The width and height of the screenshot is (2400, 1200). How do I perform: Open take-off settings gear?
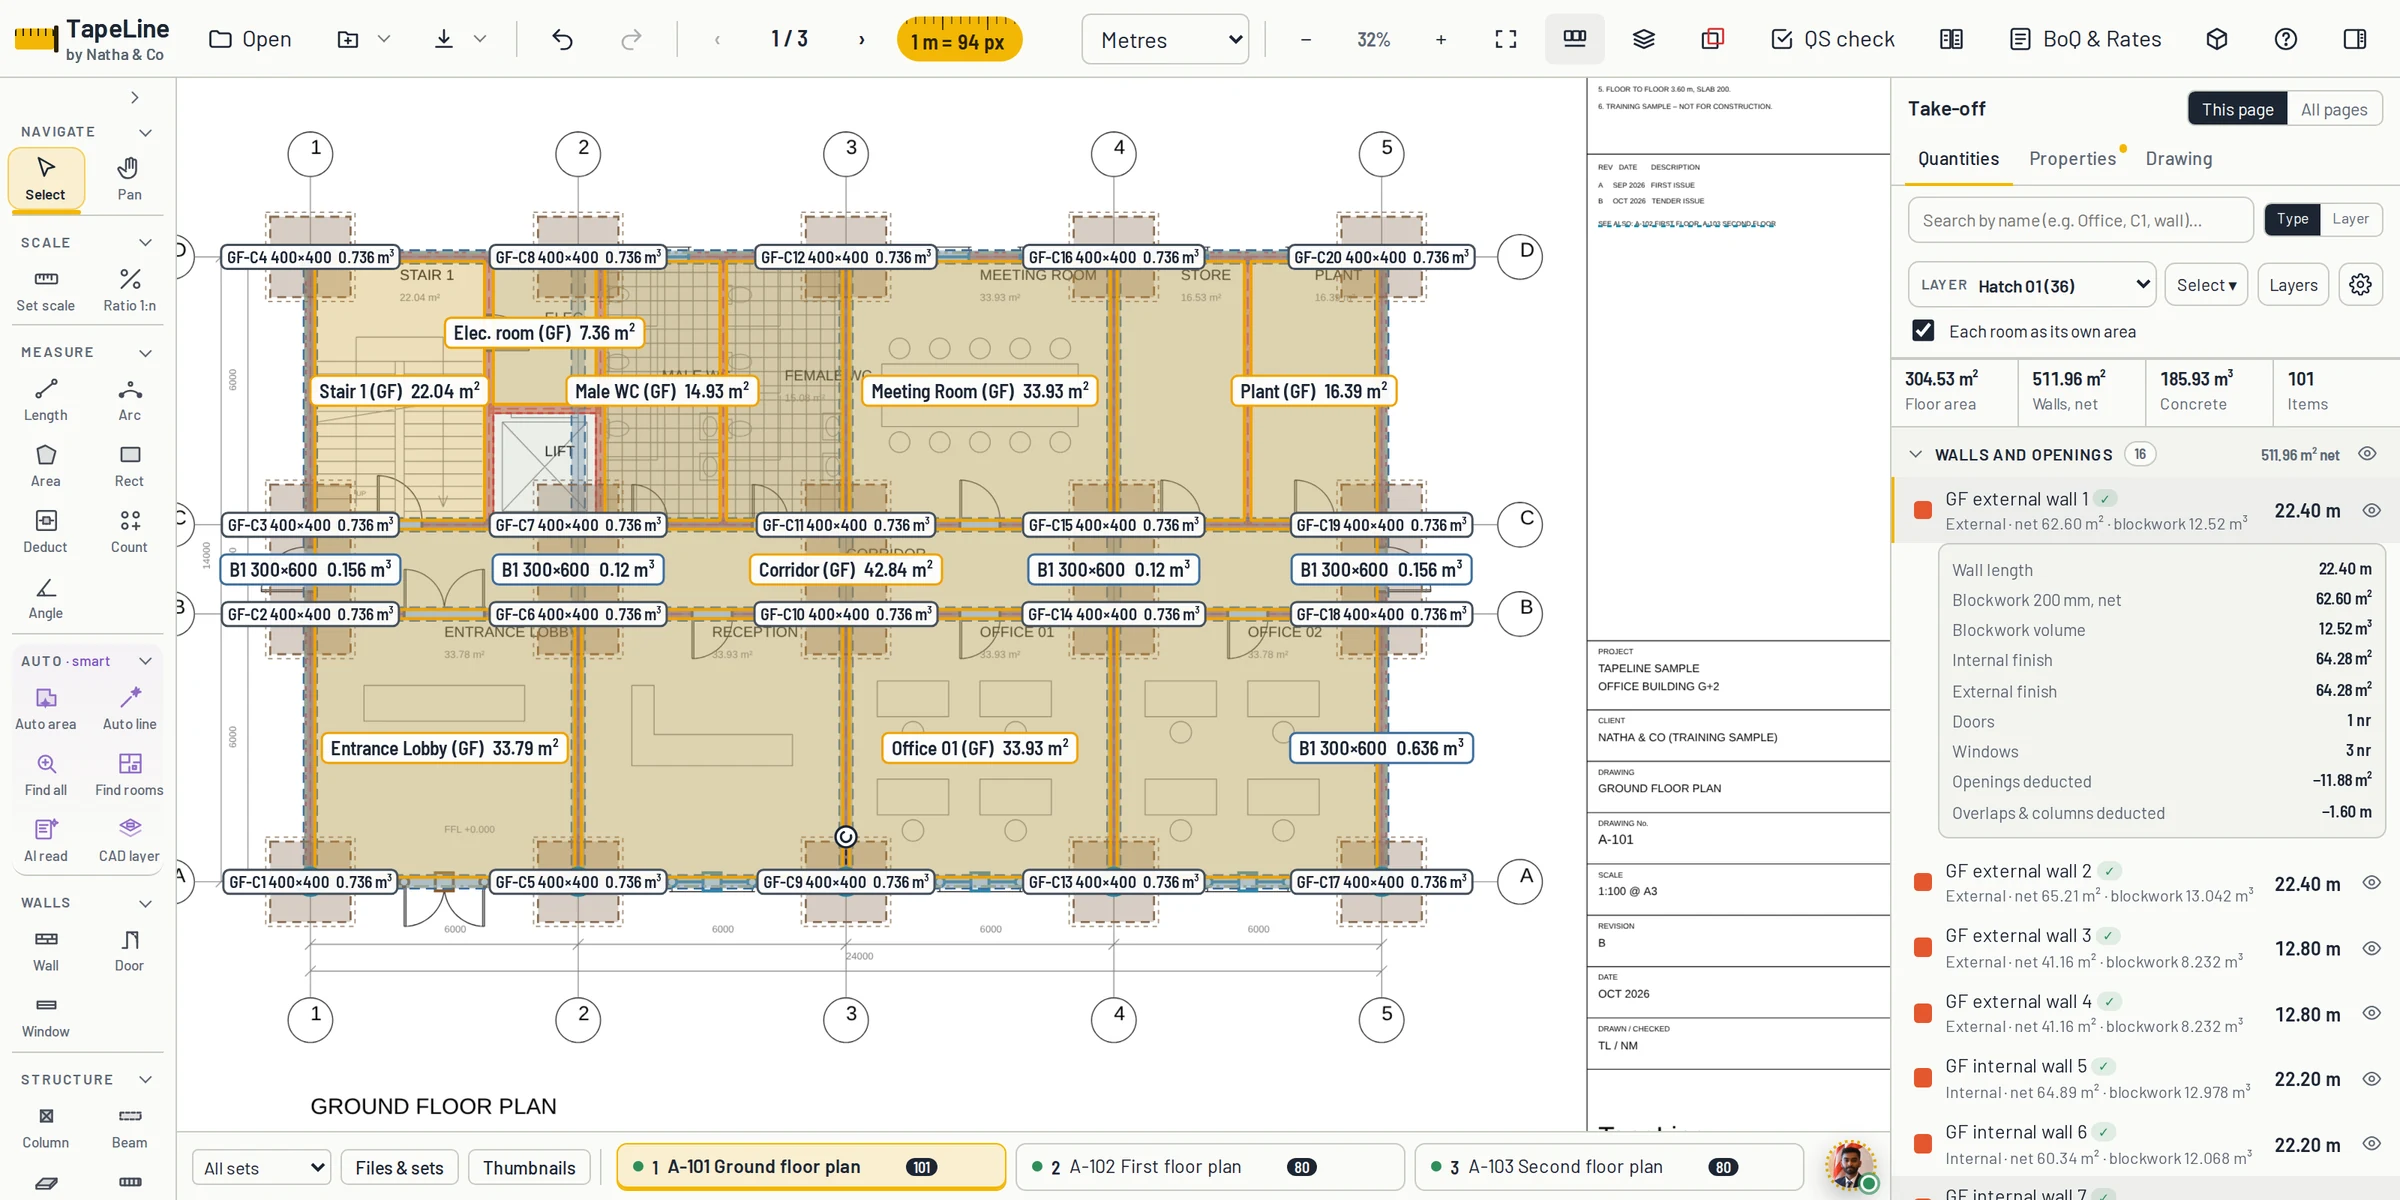point(2360,285)
